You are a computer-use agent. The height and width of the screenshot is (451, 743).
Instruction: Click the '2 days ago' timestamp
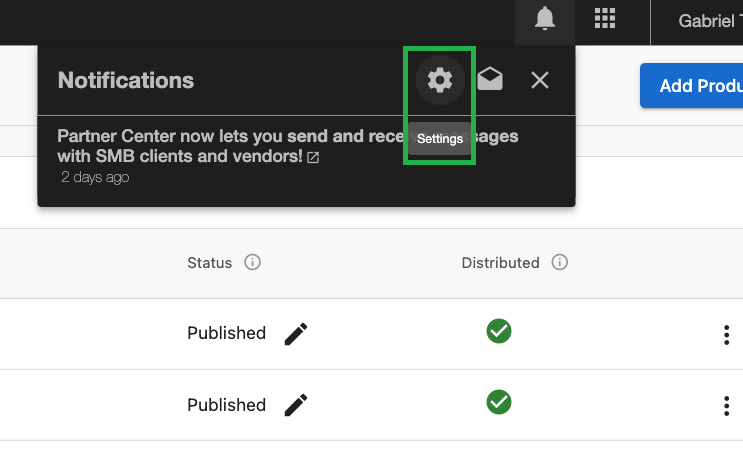pos(95,177)
